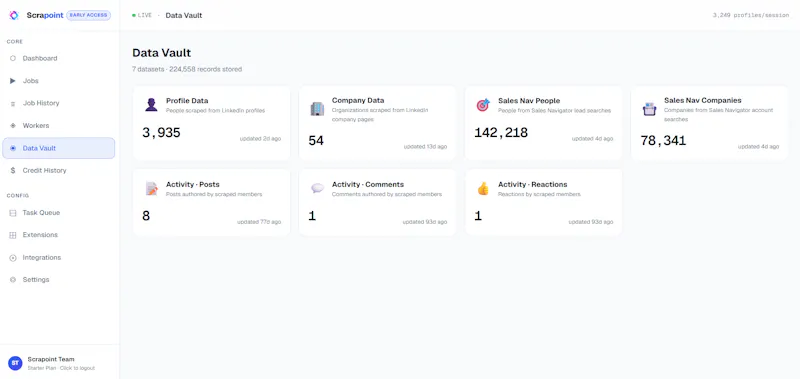Click the Data Vault breadcrumb in top bar
The image size is (800, 379).
[x=184, y=15]
